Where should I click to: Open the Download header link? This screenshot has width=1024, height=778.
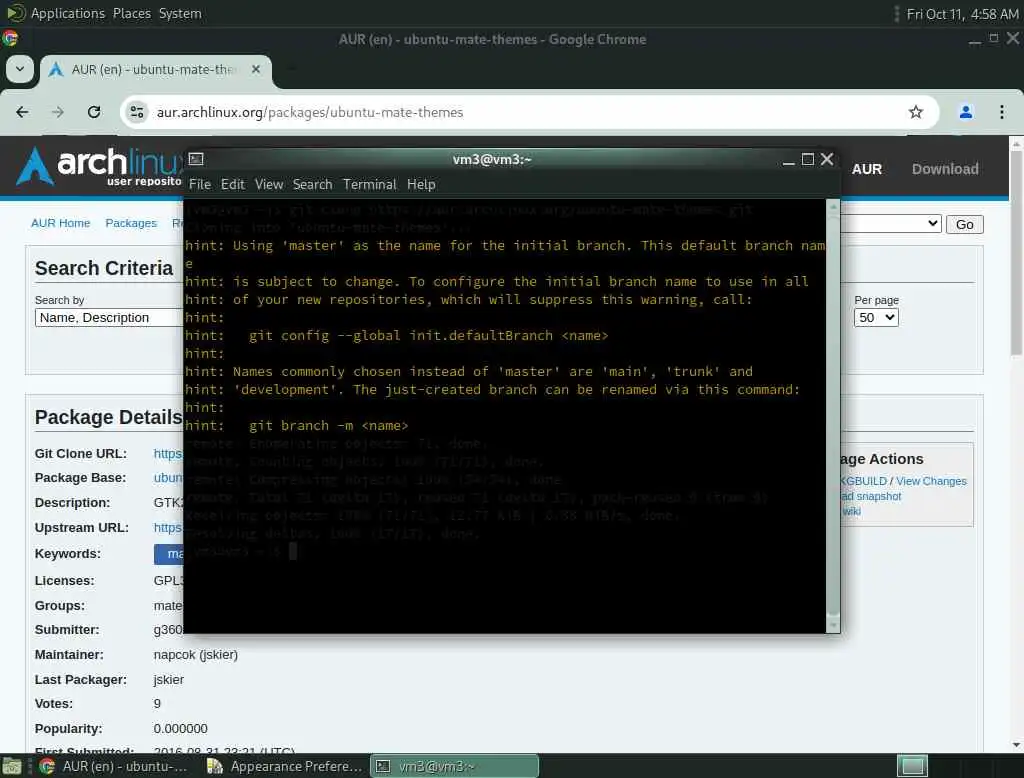pyautogui.click(x=945, y=169)
